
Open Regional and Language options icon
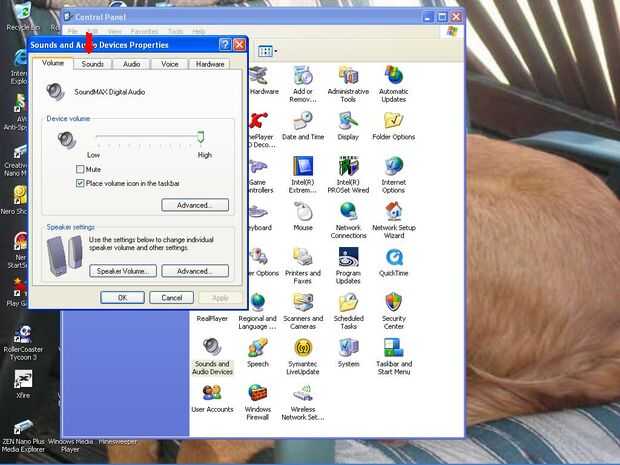(257, 311)
